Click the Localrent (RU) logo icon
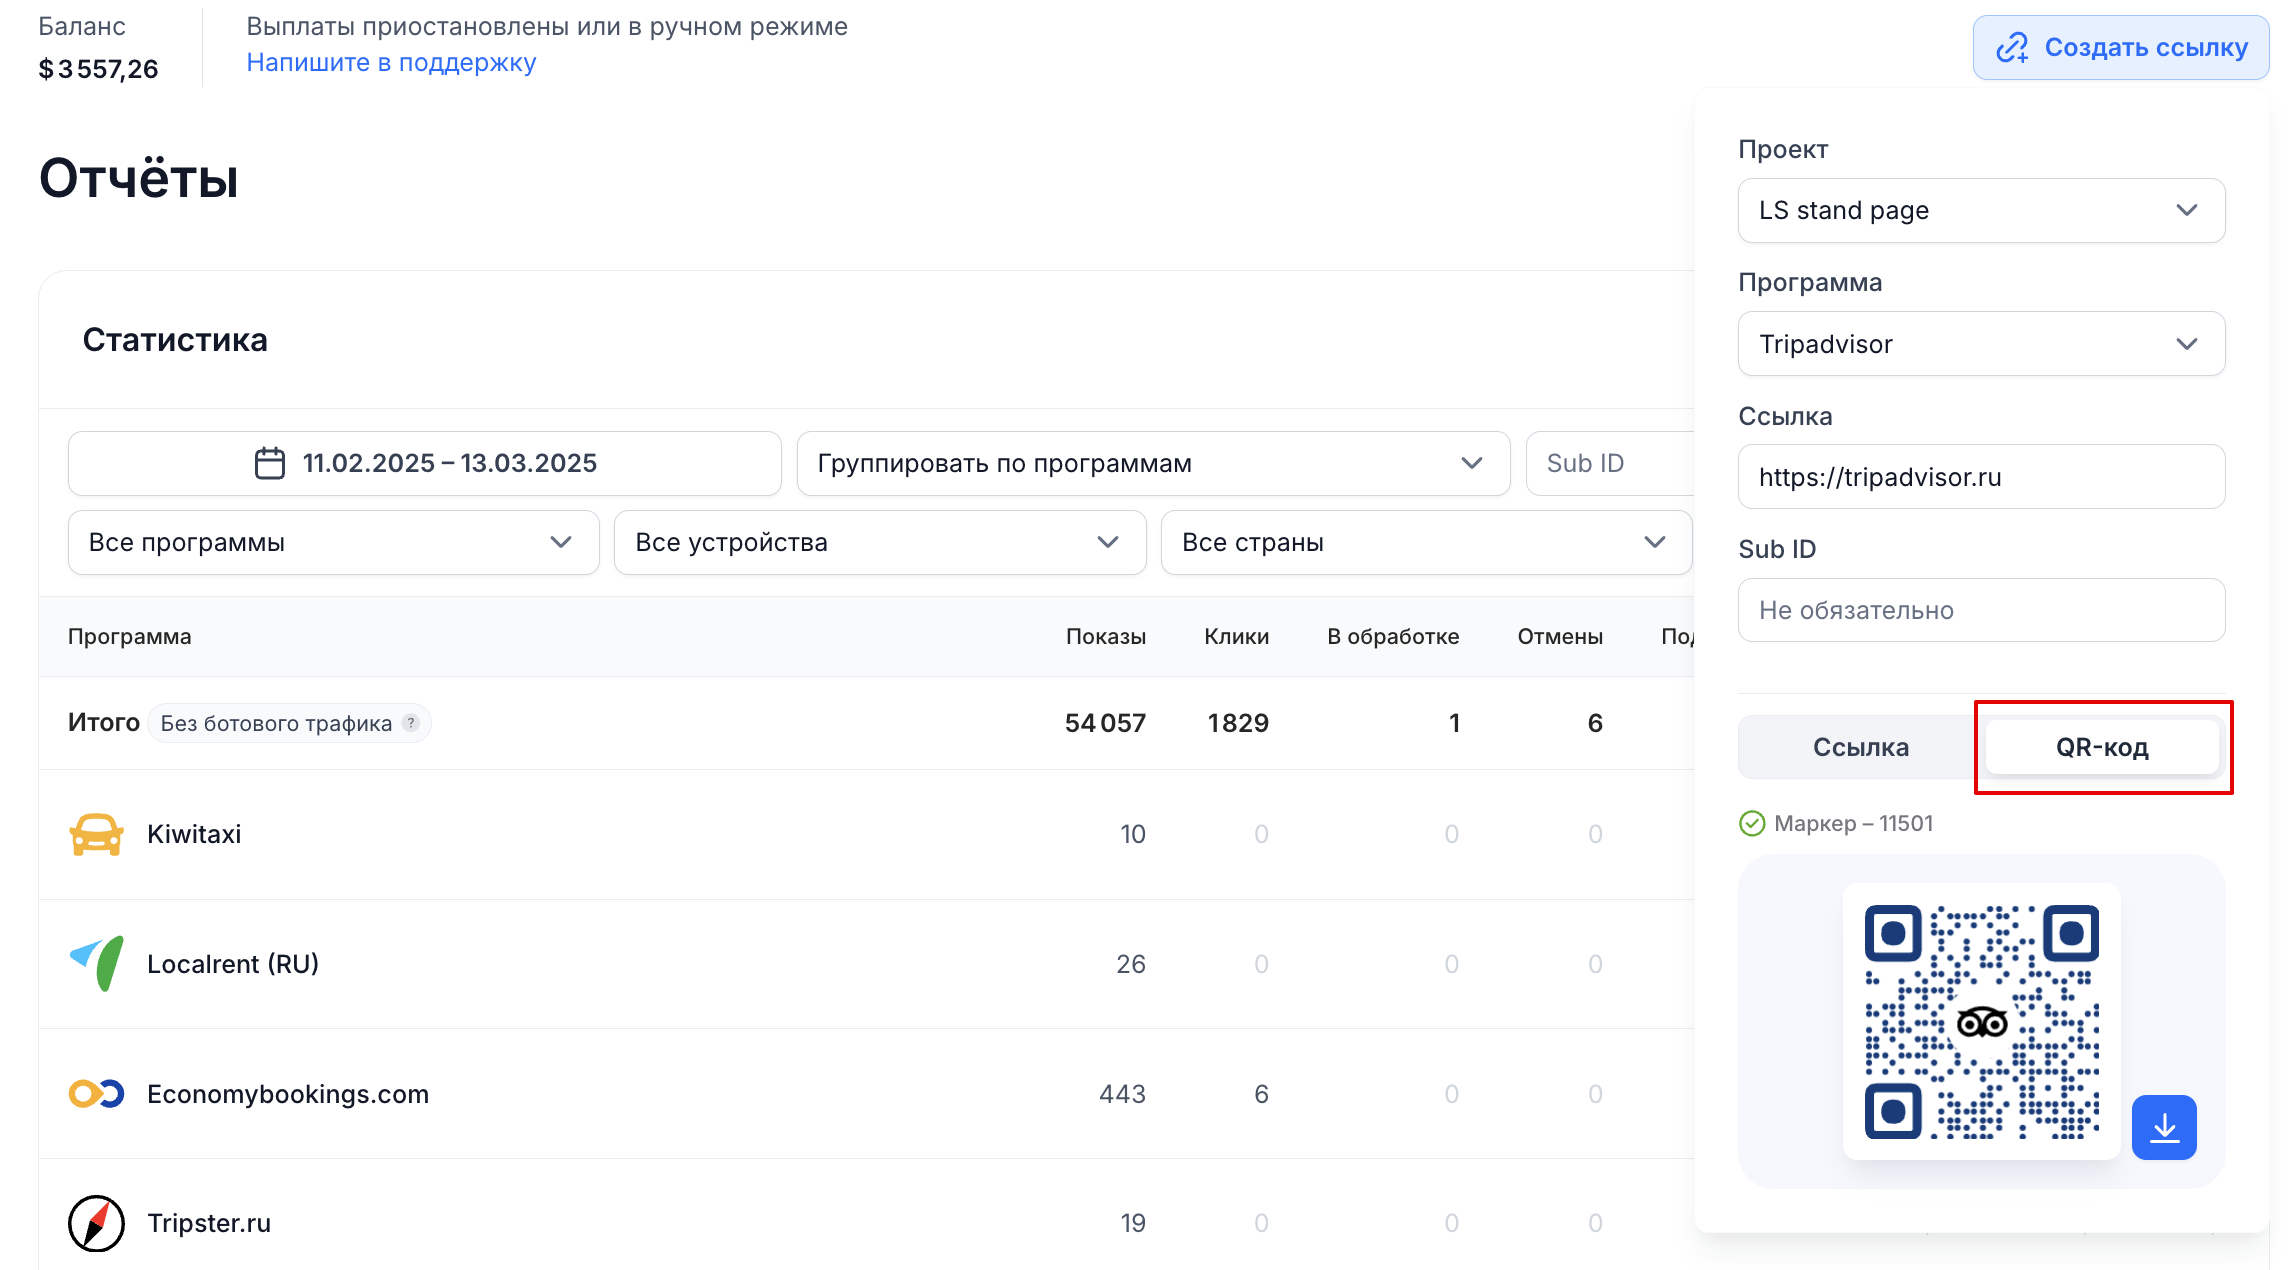This screenshot has height=1270, width=2288. point(96,963)
